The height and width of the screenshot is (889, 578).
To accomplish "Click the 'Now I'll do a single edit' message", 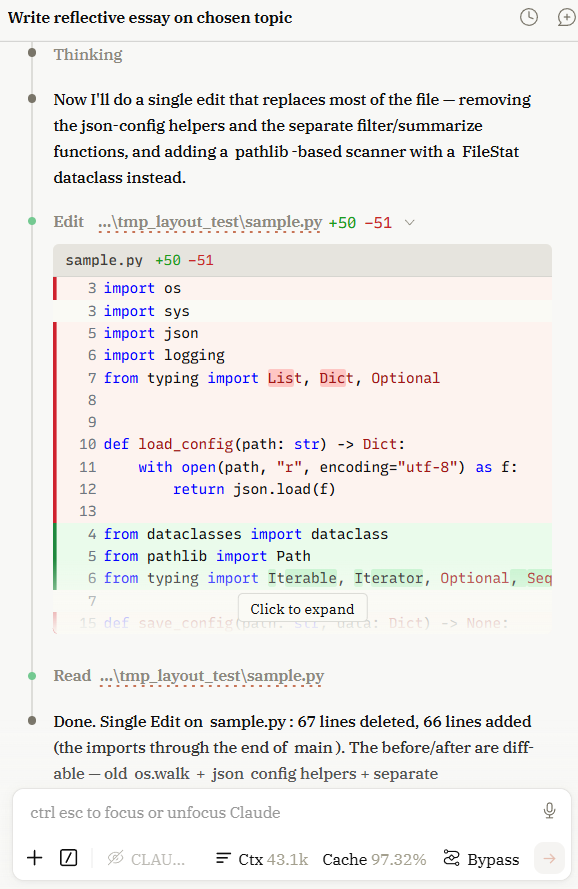I will tap(292, 138).
